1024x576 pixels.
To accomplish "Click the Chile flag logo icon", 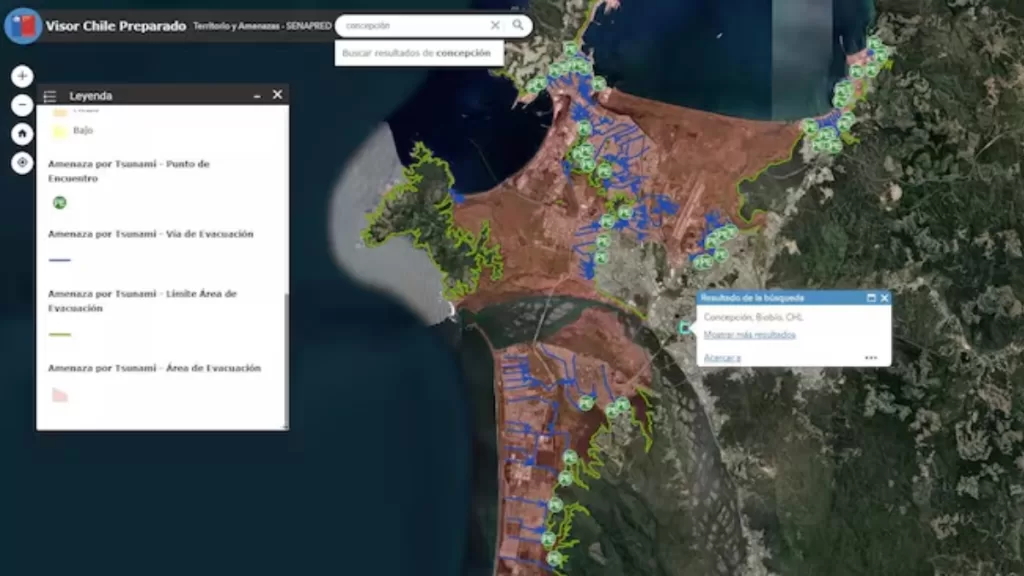I will pos(22,25).
